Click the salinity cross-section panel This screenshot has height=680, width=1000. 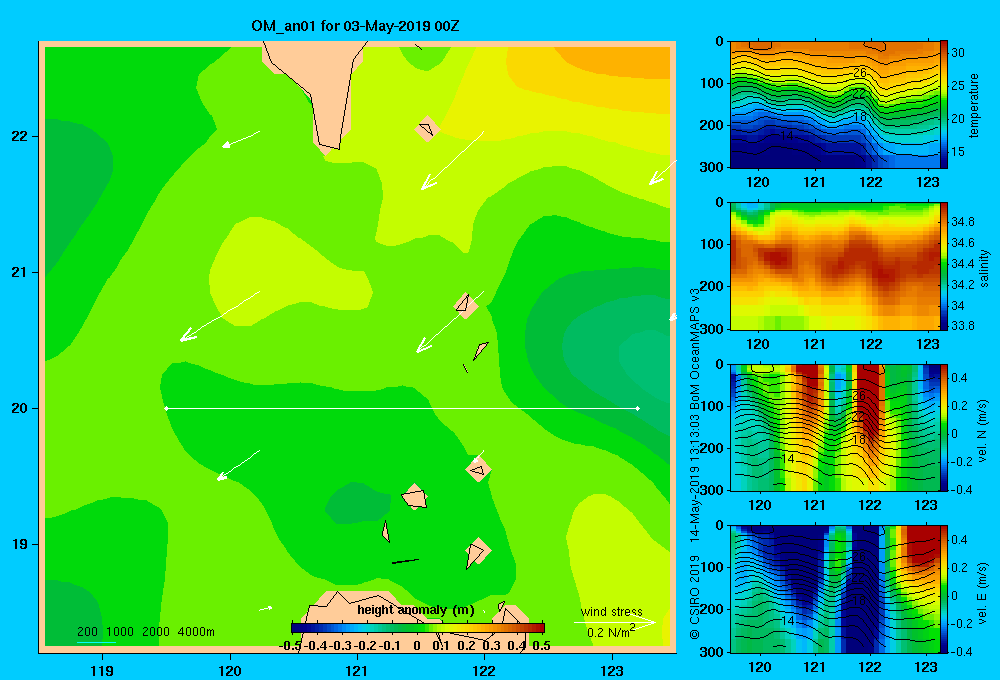(x=835, y=266)
